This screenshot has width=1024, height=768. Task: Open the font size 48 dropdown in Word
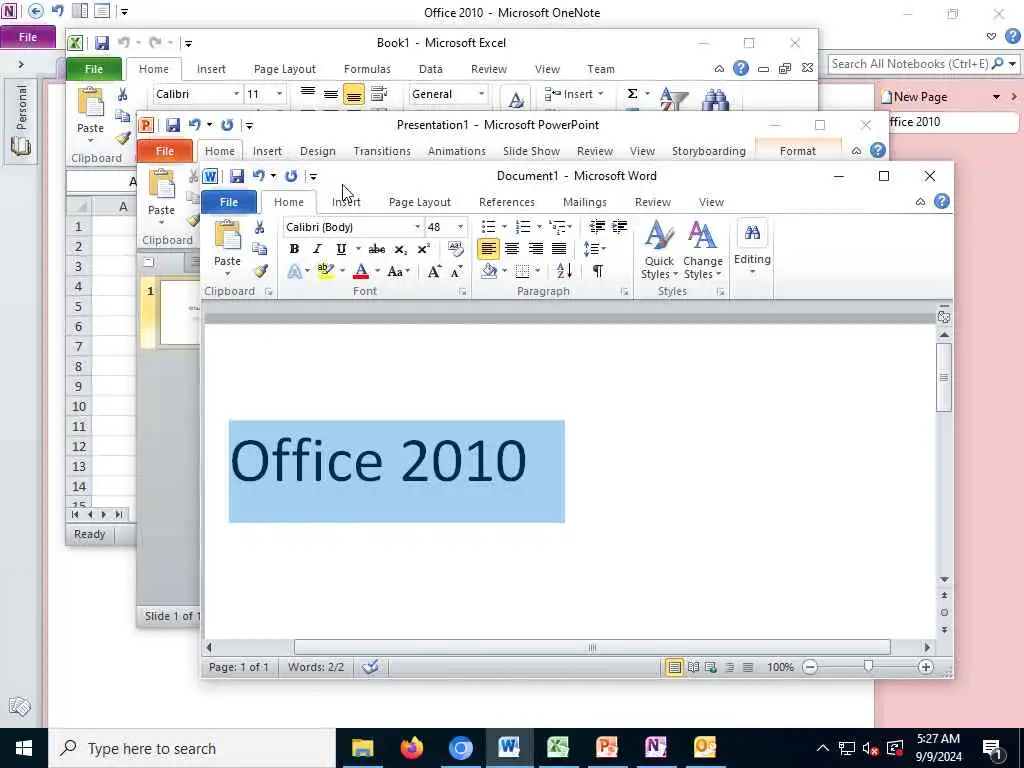460,227
